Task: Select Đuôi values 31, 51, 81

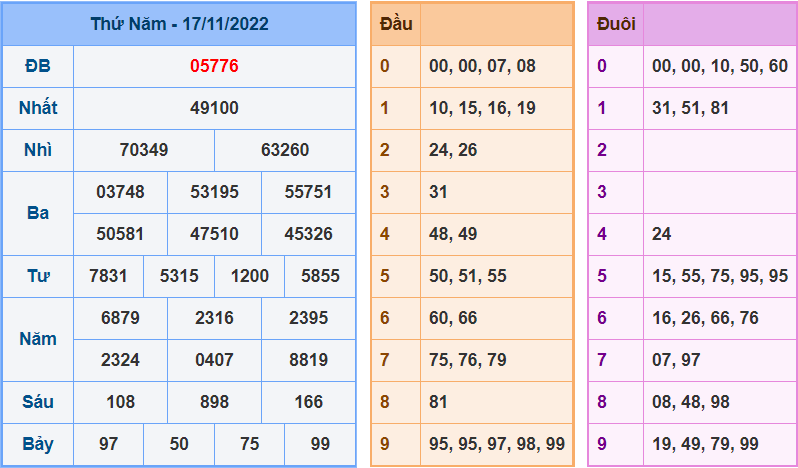Action: click(691, 108)
